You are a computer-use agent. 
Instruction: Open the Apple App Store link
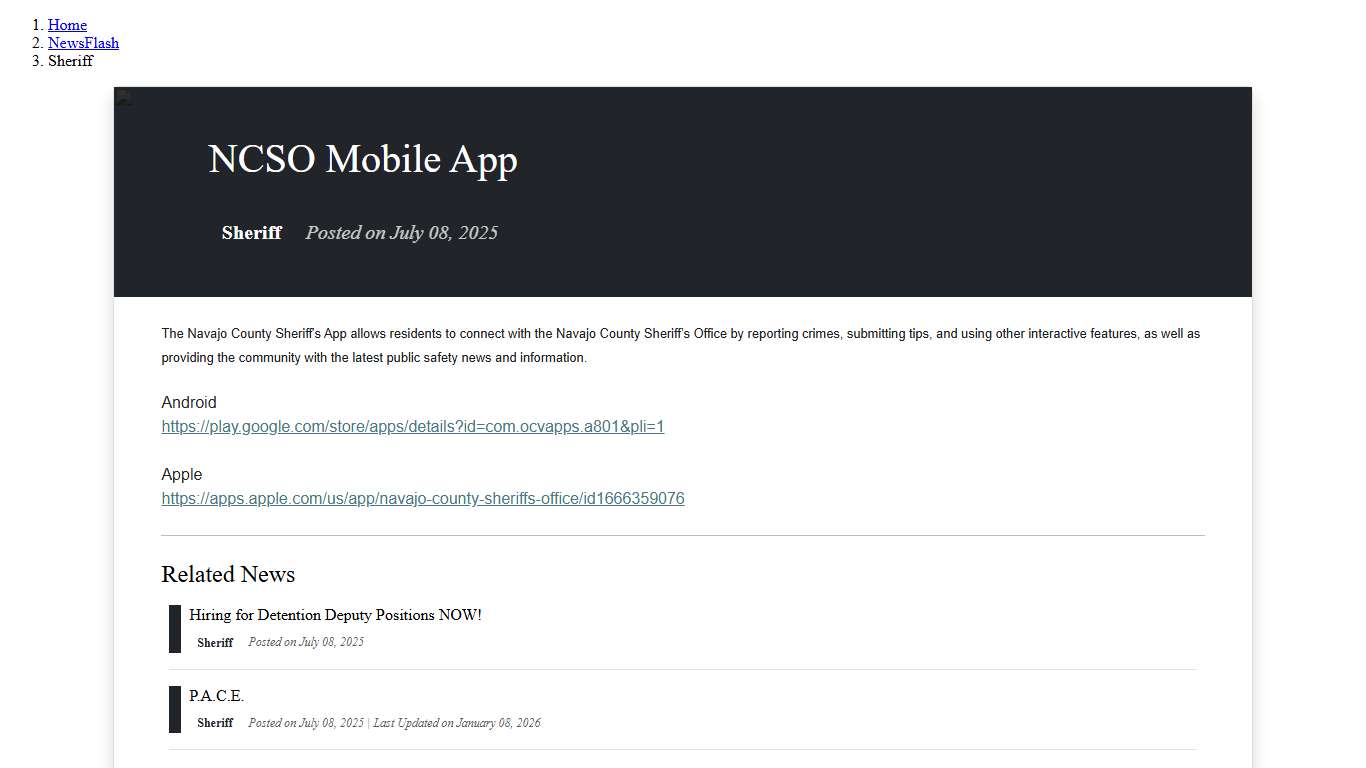click(x=423, y=498)
